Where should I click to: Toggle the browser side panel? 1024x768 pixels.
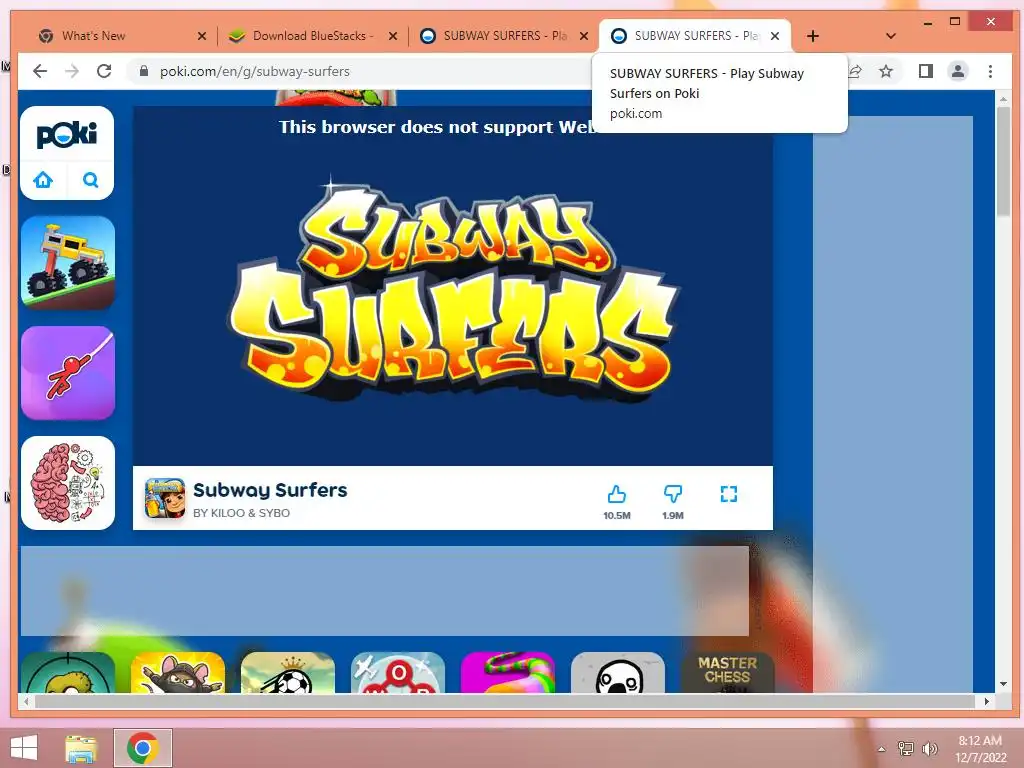[x=925, y=71]
